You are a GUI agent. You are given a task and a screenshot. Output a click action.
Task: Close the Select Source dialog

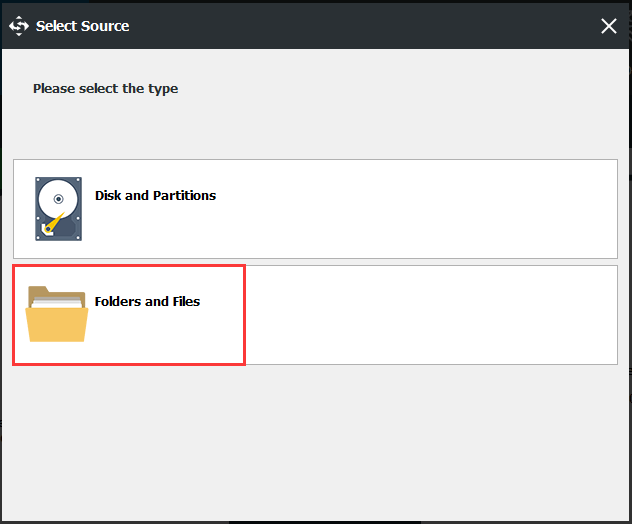tap(609, 26)
